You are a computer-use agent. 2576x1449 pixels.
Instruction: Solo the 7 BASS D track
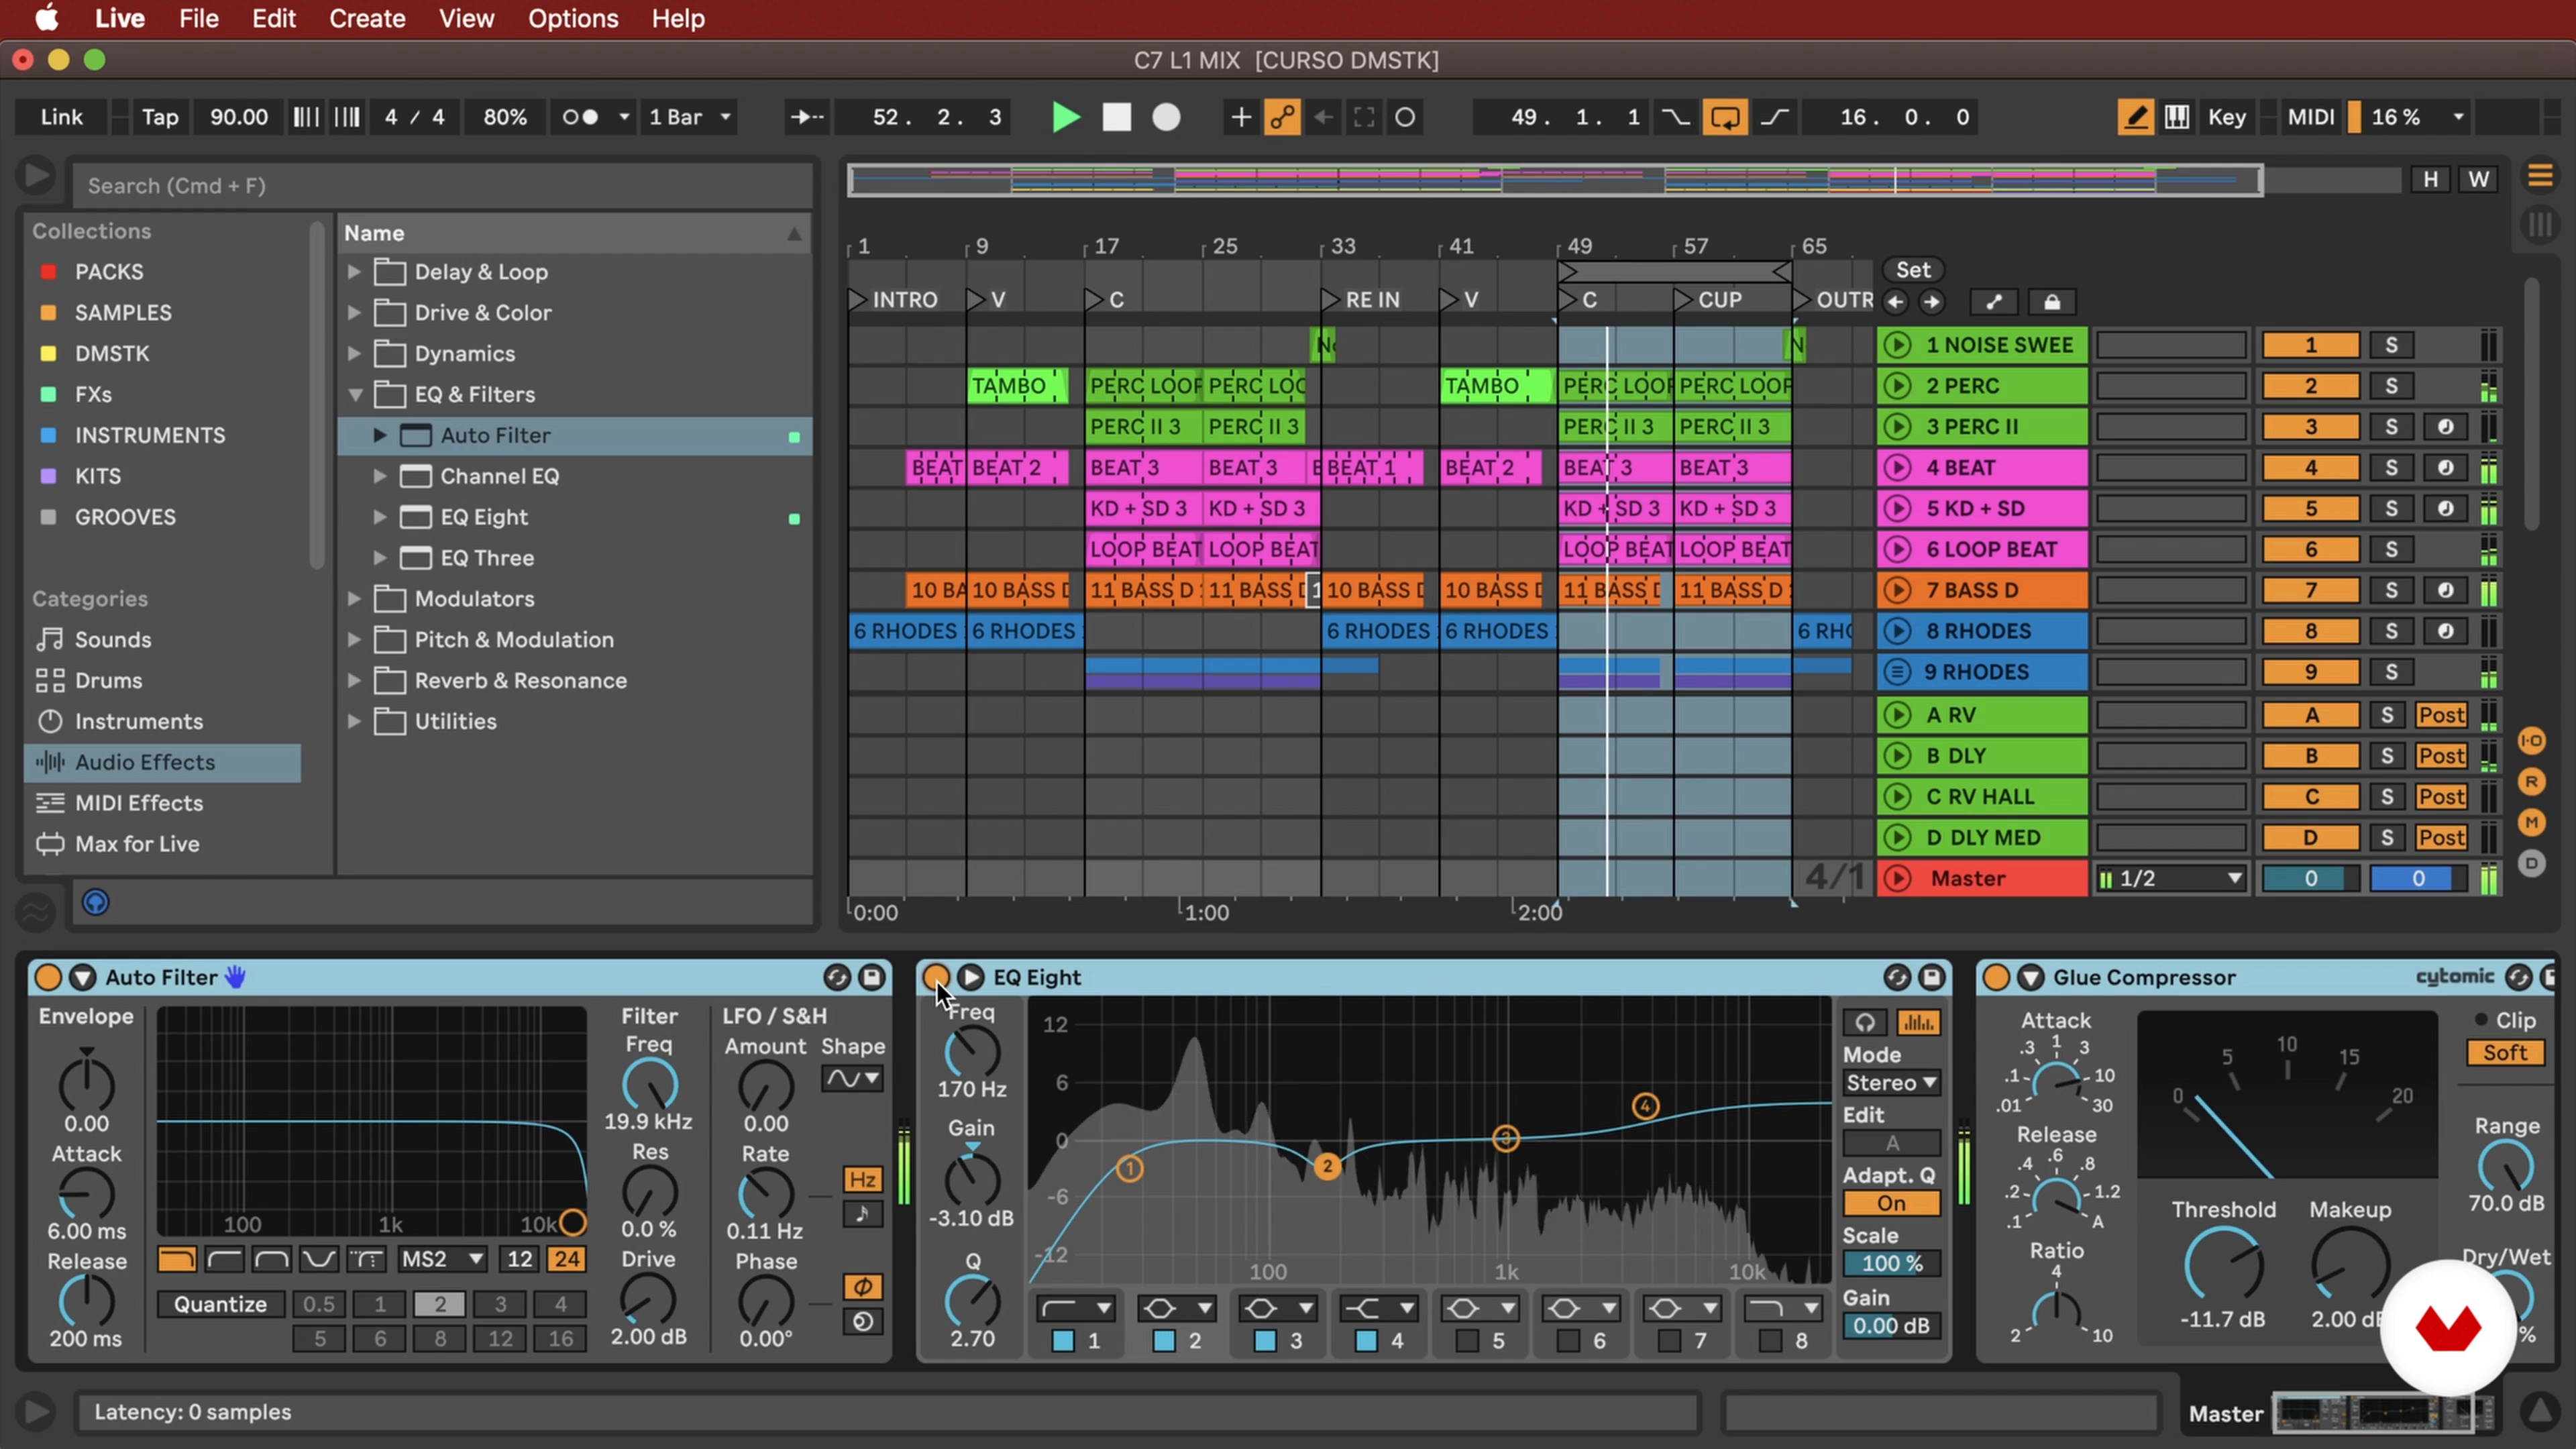(2391, 590)
